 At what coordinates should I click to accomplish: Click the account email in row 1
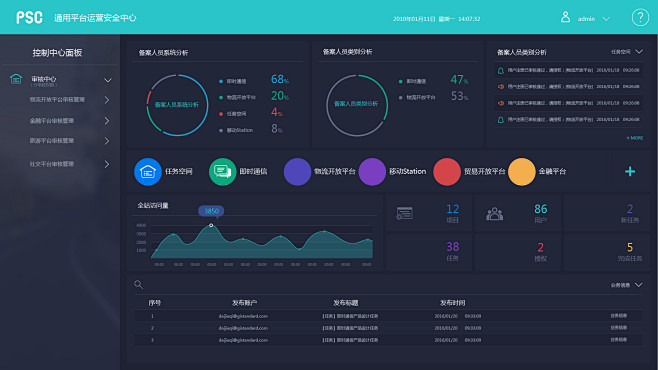[x=243, y=316]
